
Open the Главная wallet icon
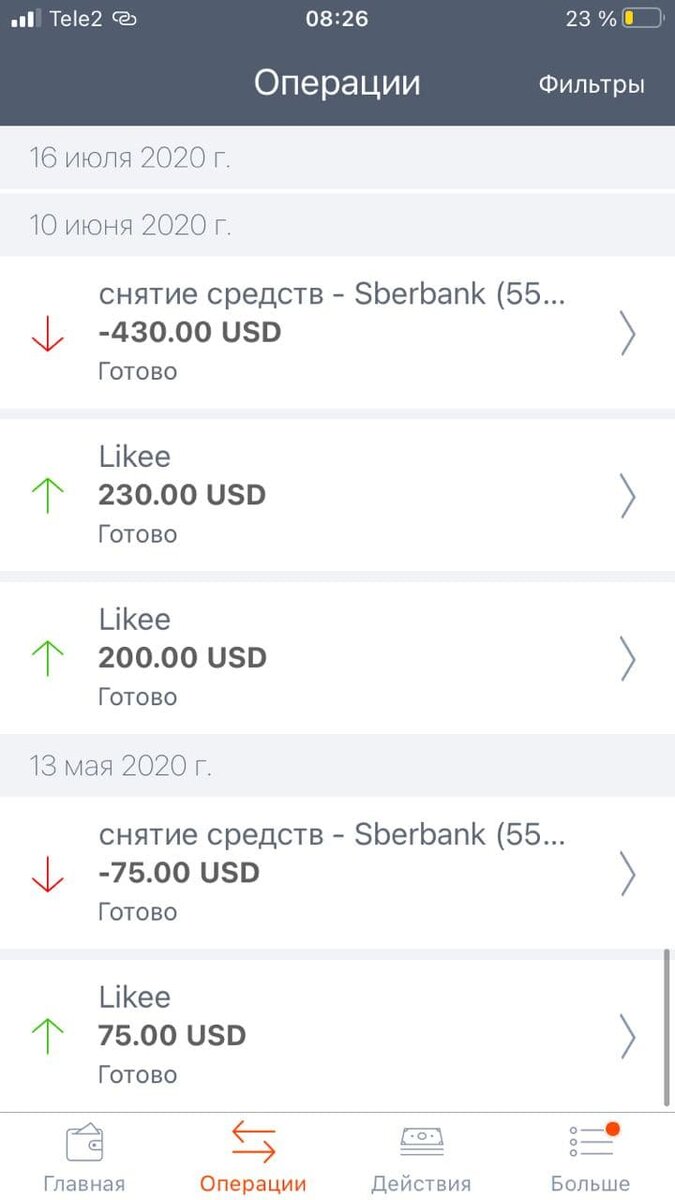tap(84, 1140)
